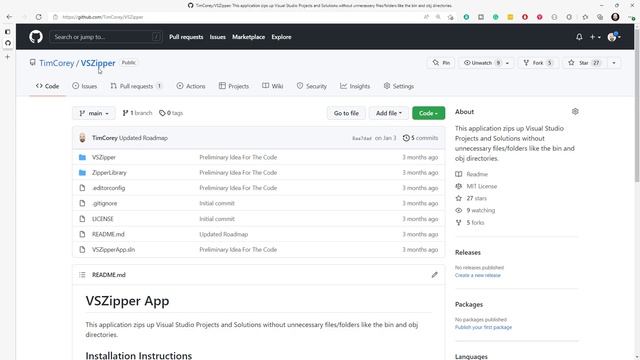Click the browser address bar URL

[103, 17]
